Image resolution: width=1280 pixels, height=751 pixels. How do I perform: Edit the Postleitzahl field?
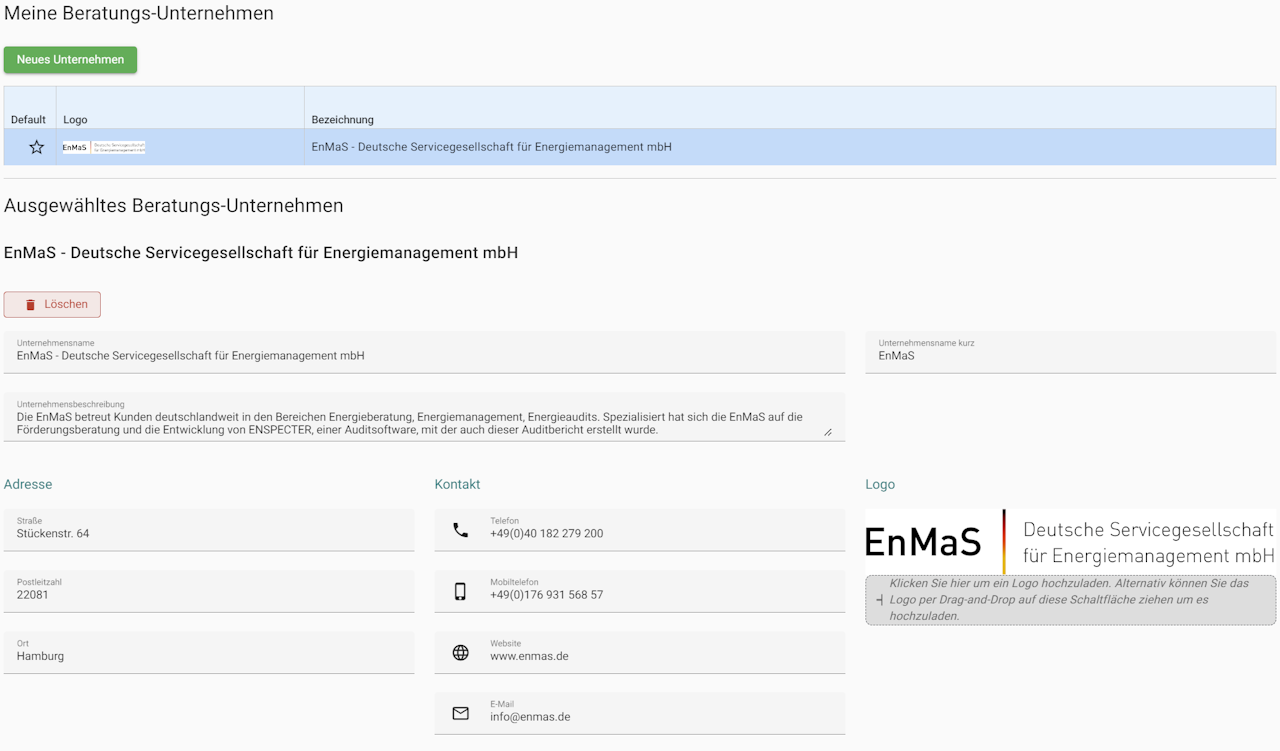(x=209, y=591)
